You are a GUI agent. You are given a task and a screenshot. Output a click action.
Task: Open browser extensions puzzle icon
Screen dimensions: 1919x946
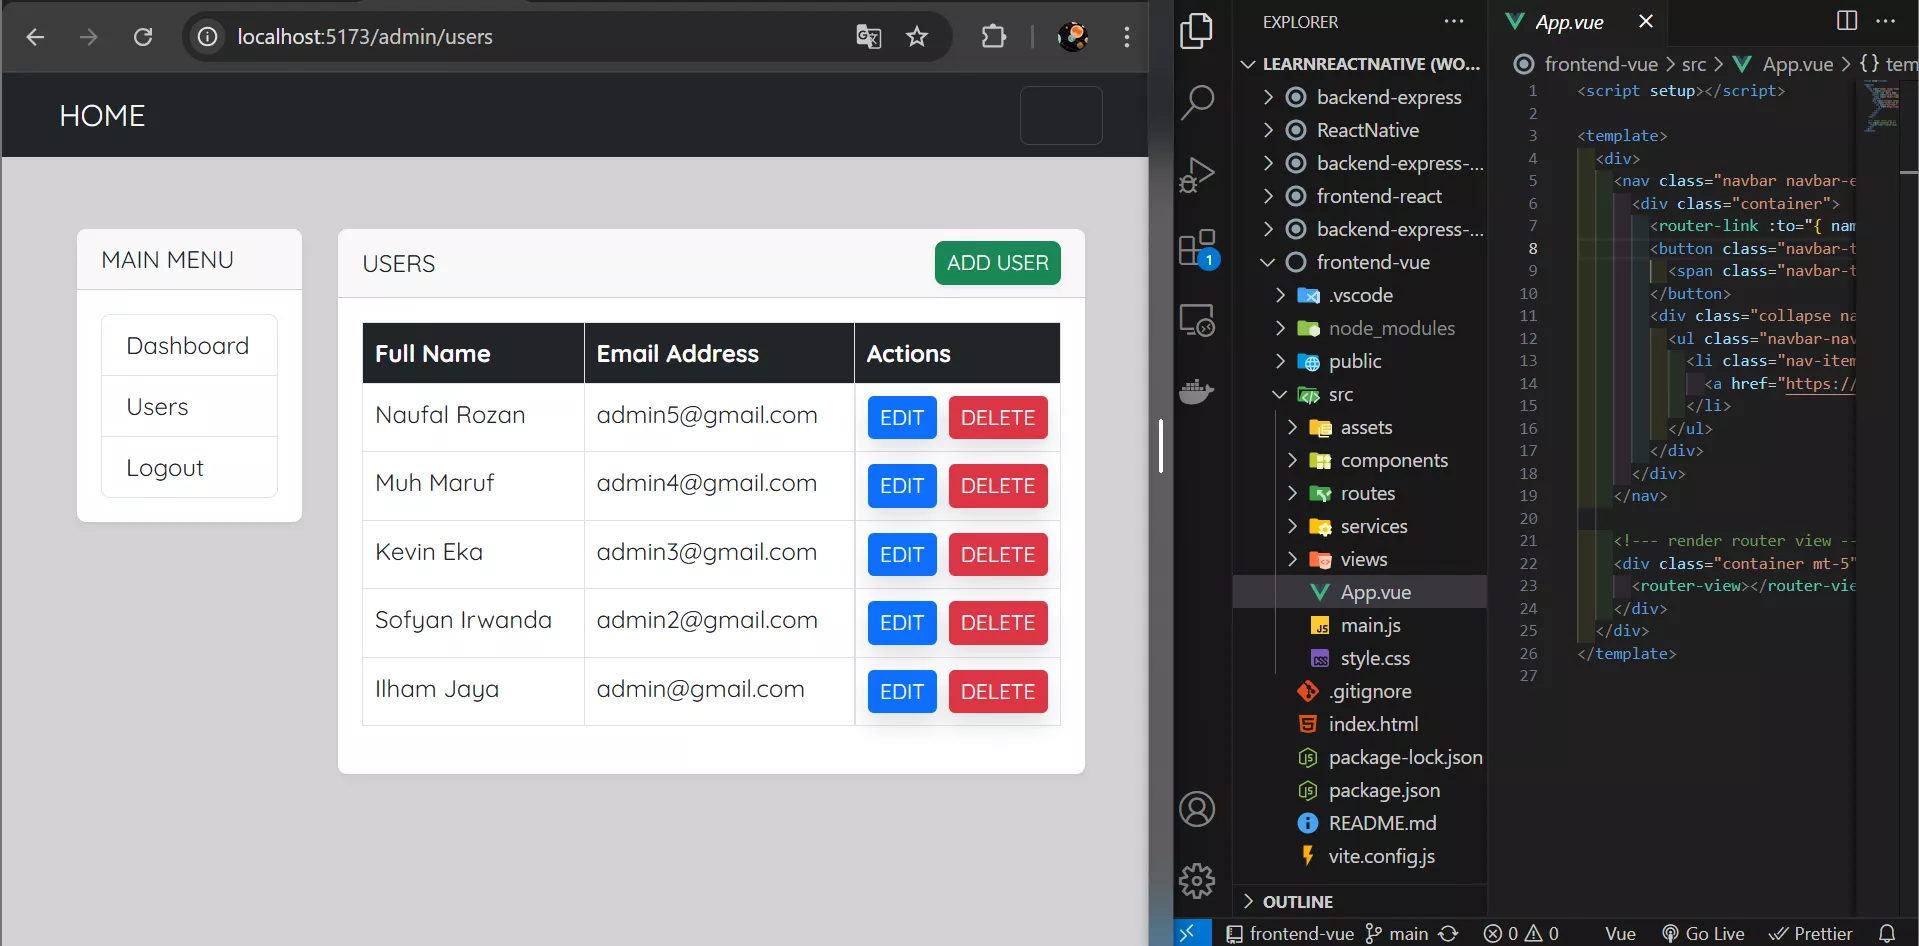pyautogui.click(x=993, y=37)
